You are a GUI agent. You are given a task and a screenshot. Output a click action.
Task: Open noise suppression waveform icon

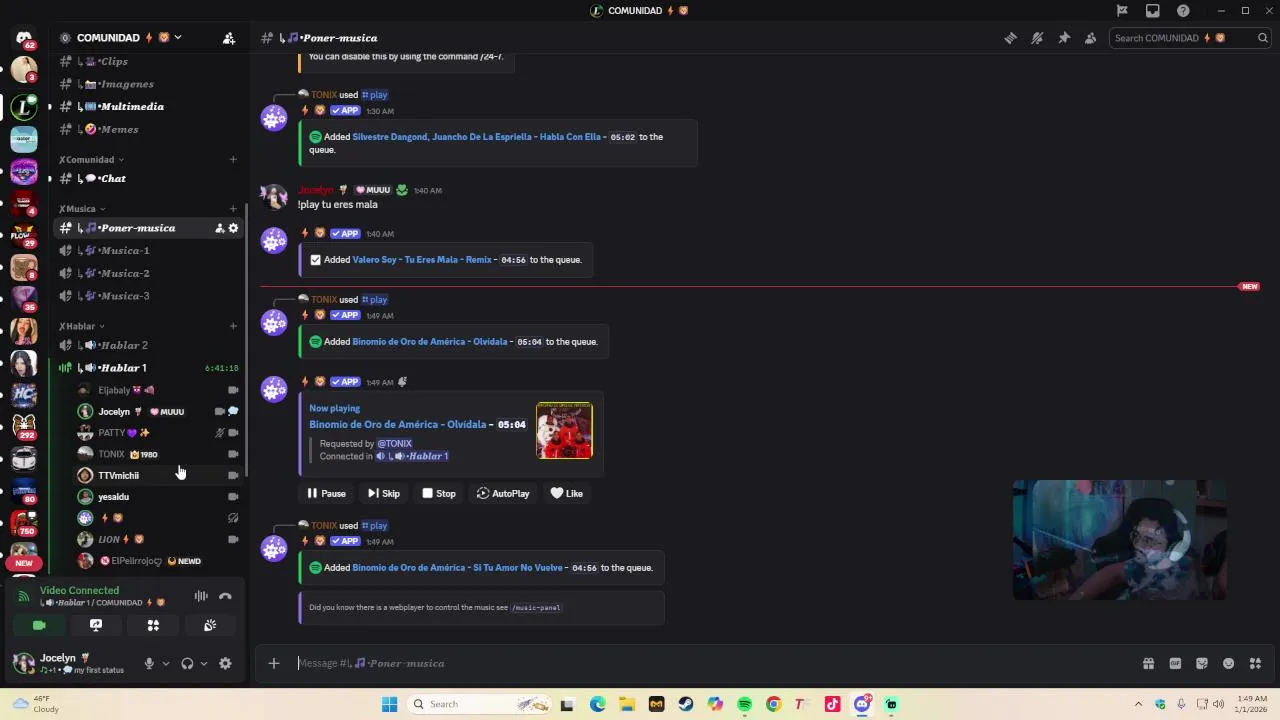201,596
